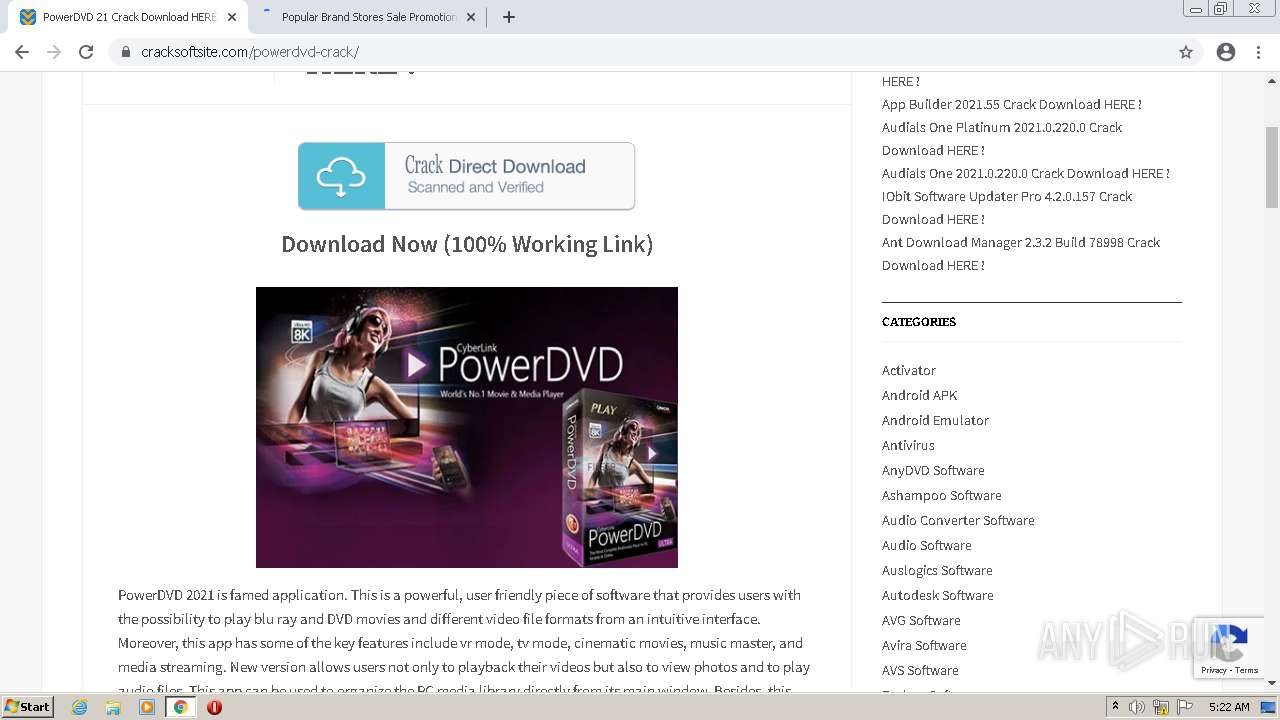Image resolution: width=1280 pixels, height=720 pixels.
Task: Reload the current page
Action: (x=86, y=52)
